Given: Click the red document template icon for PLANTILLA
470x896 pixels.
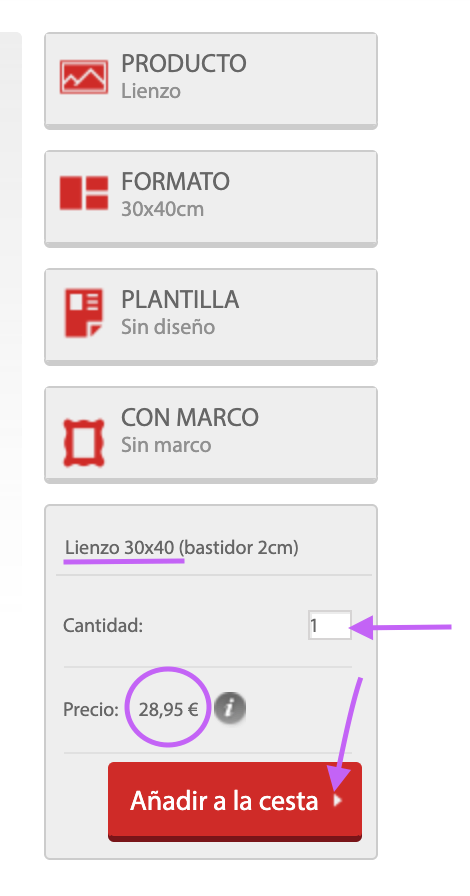Looking at the screenshot, I should click(83, 313).
